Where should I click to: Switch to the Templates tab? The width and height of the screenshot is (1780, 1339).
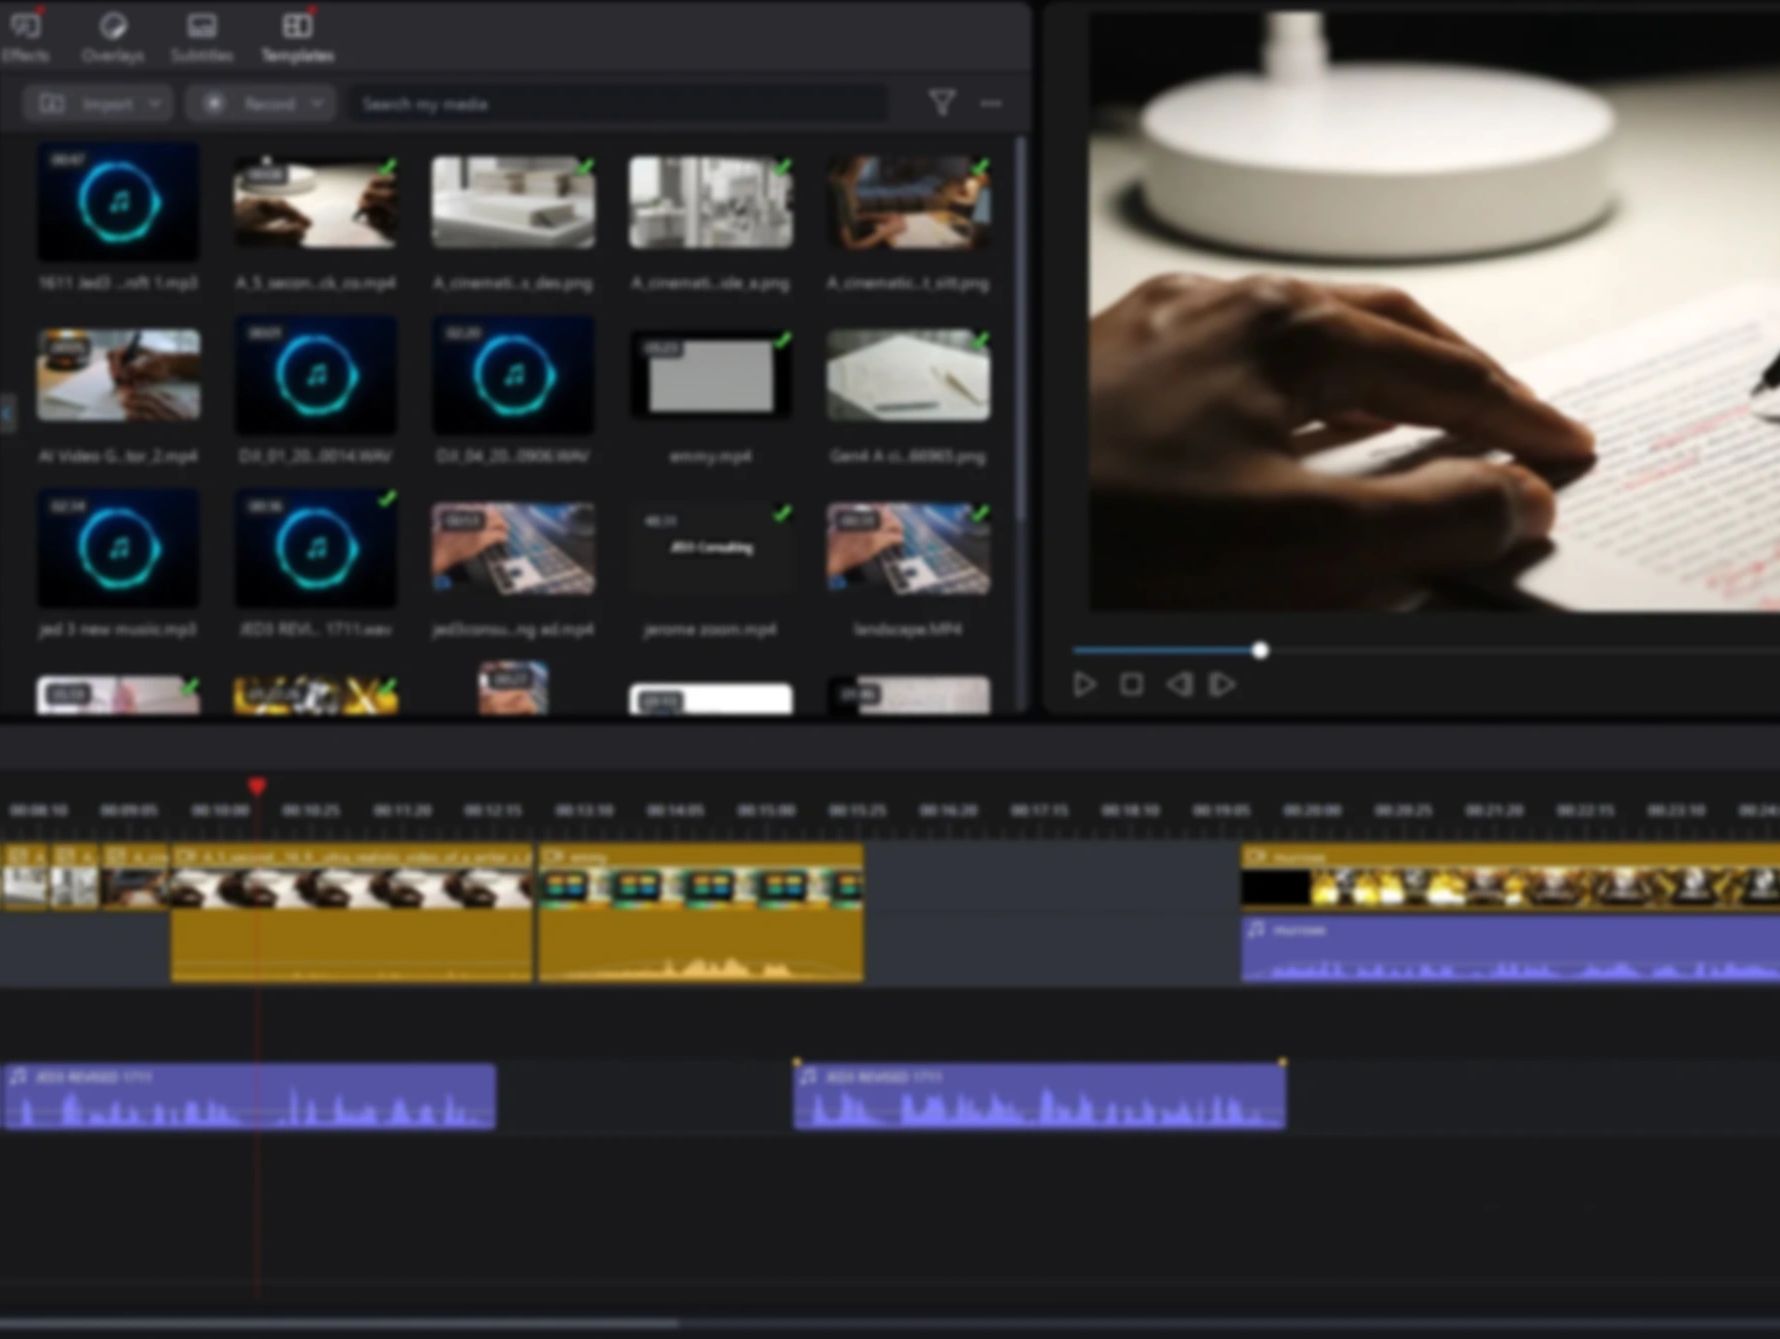point(297,36)
